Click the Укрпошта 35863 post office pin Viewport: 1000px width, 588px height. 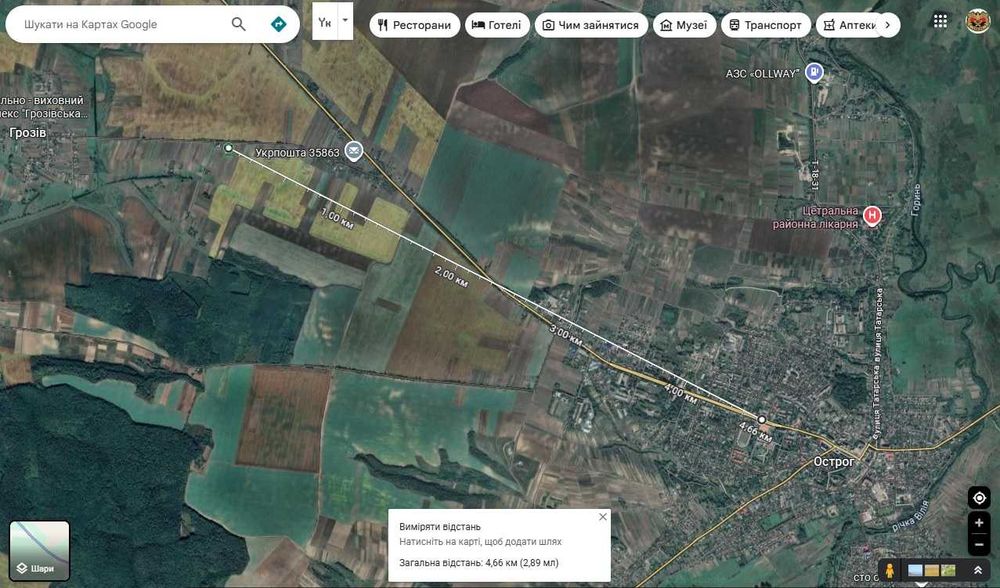(353, 151)
